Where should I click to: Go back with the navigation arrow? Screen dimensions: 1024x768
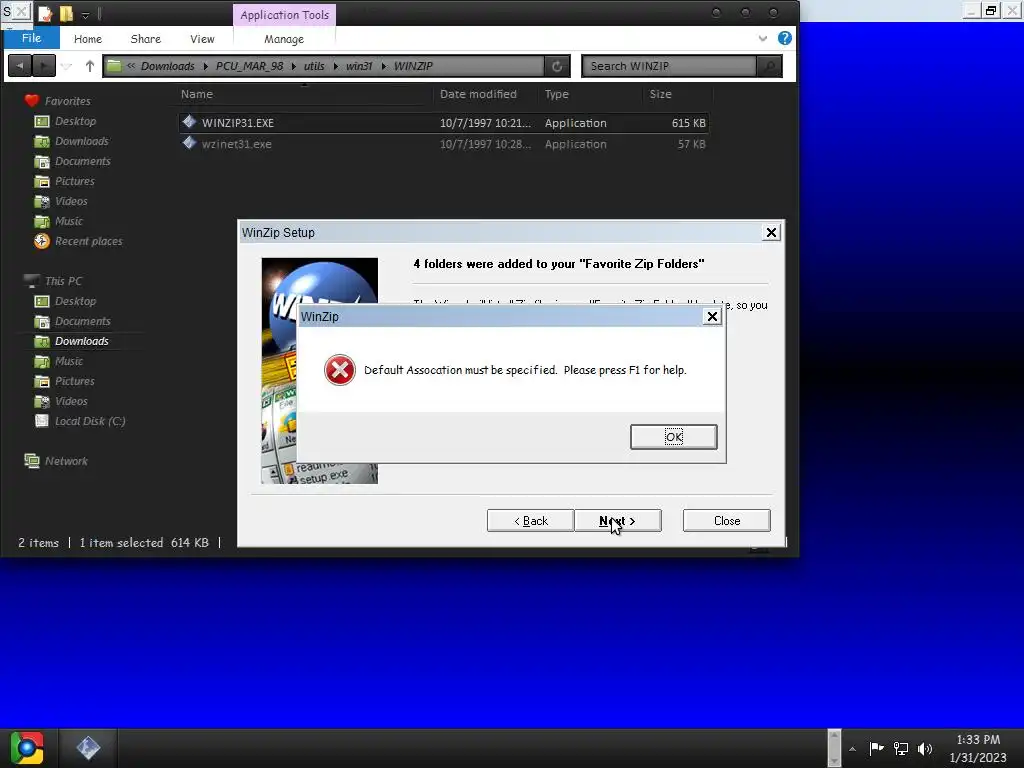click(x=20, y=66)
